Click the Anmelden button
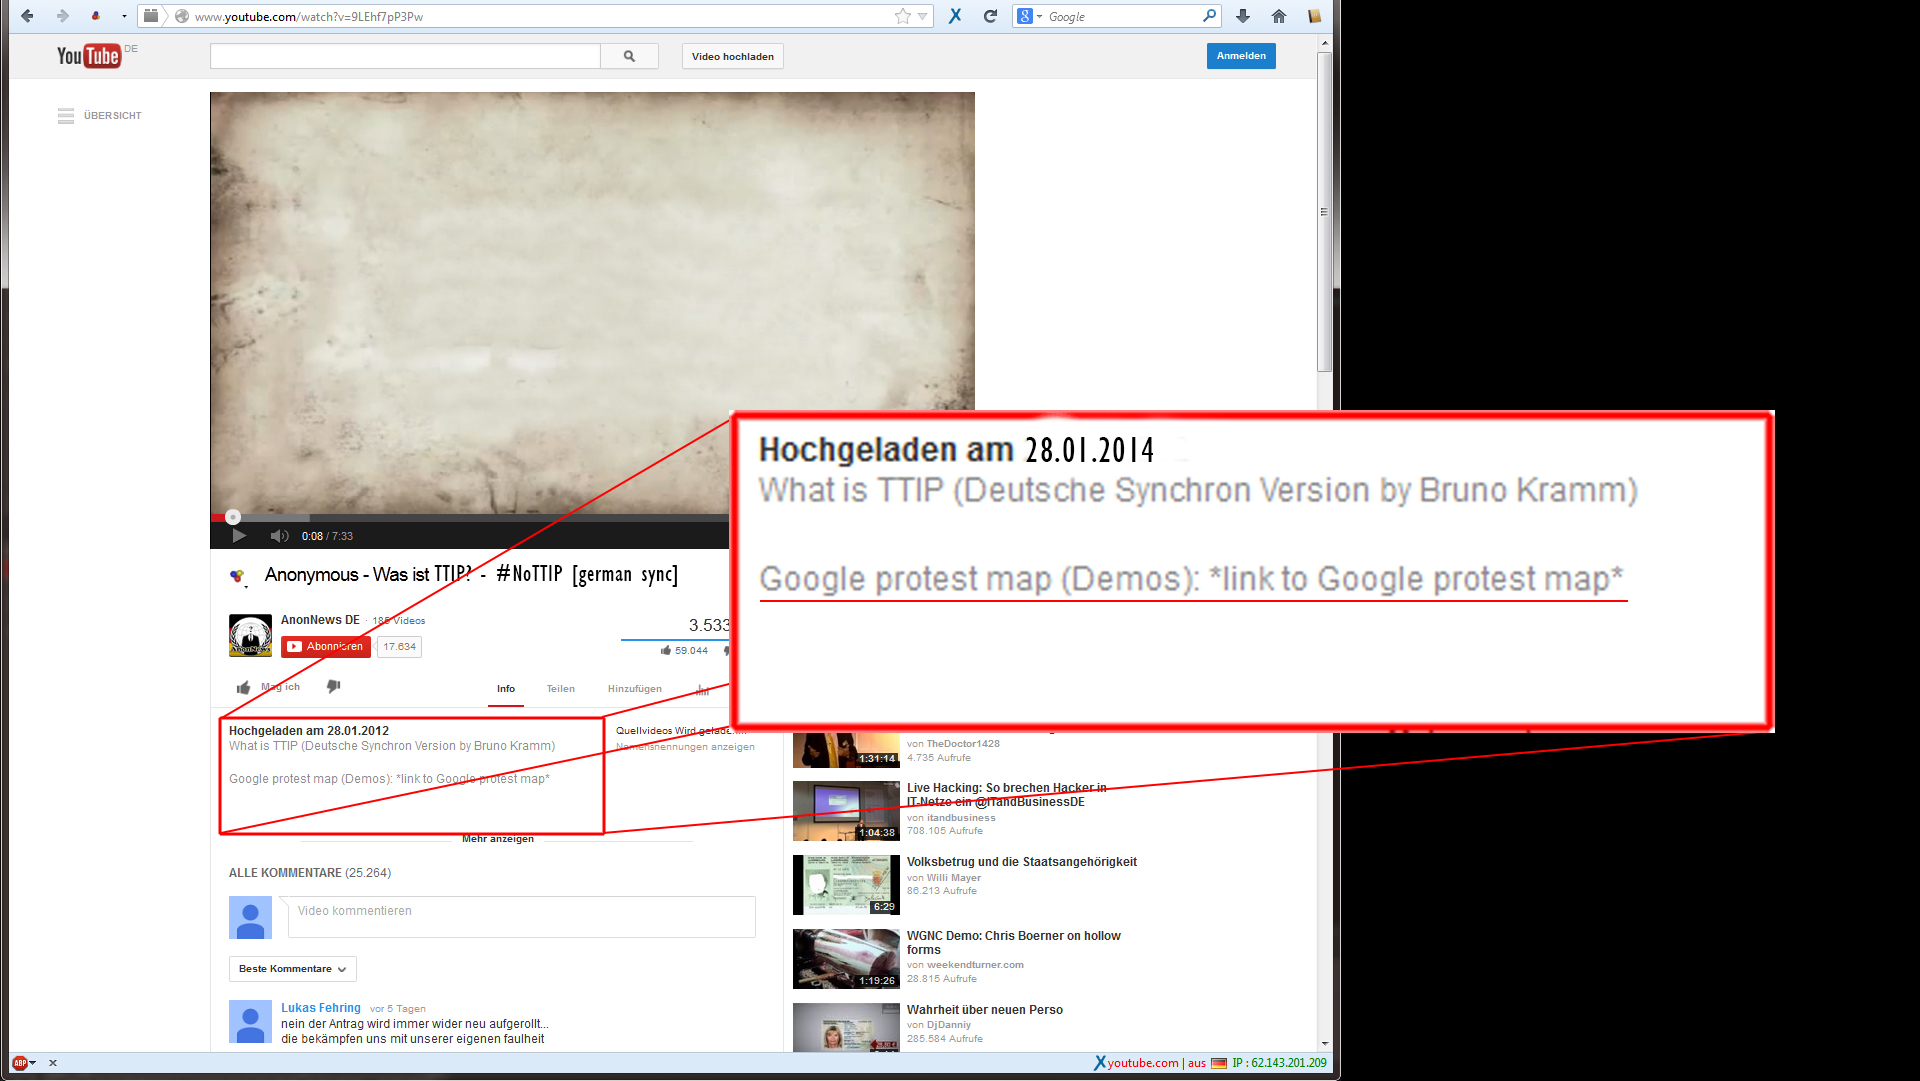Screen dimensions: 1920x1081 click(x=1240, y=56)
